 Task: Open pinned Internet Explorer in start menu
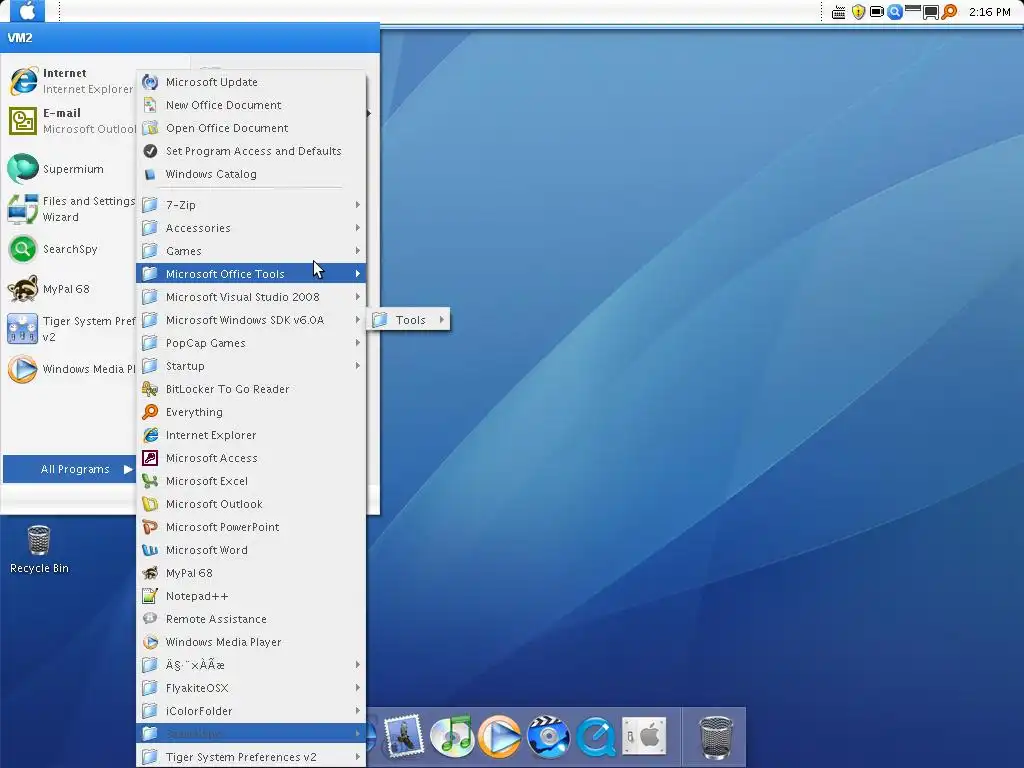pyautogui.click(x=71, y=81)
